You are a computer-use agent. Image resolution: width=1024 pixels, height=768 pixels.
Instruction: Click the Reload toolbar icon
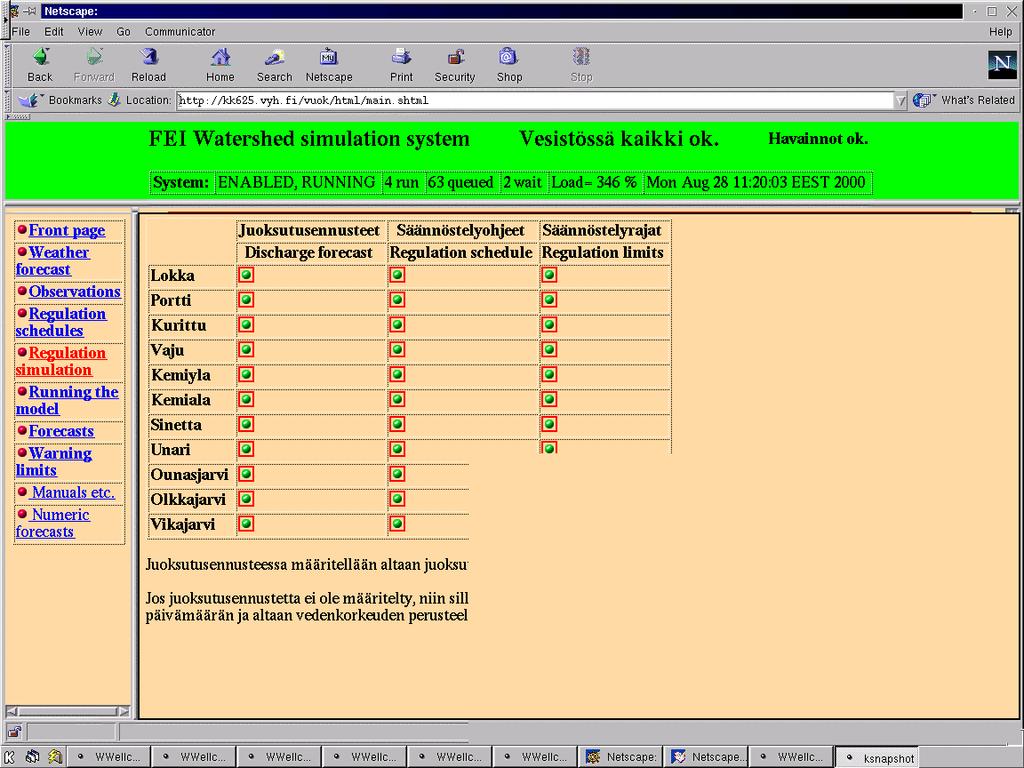click(149, 57)
